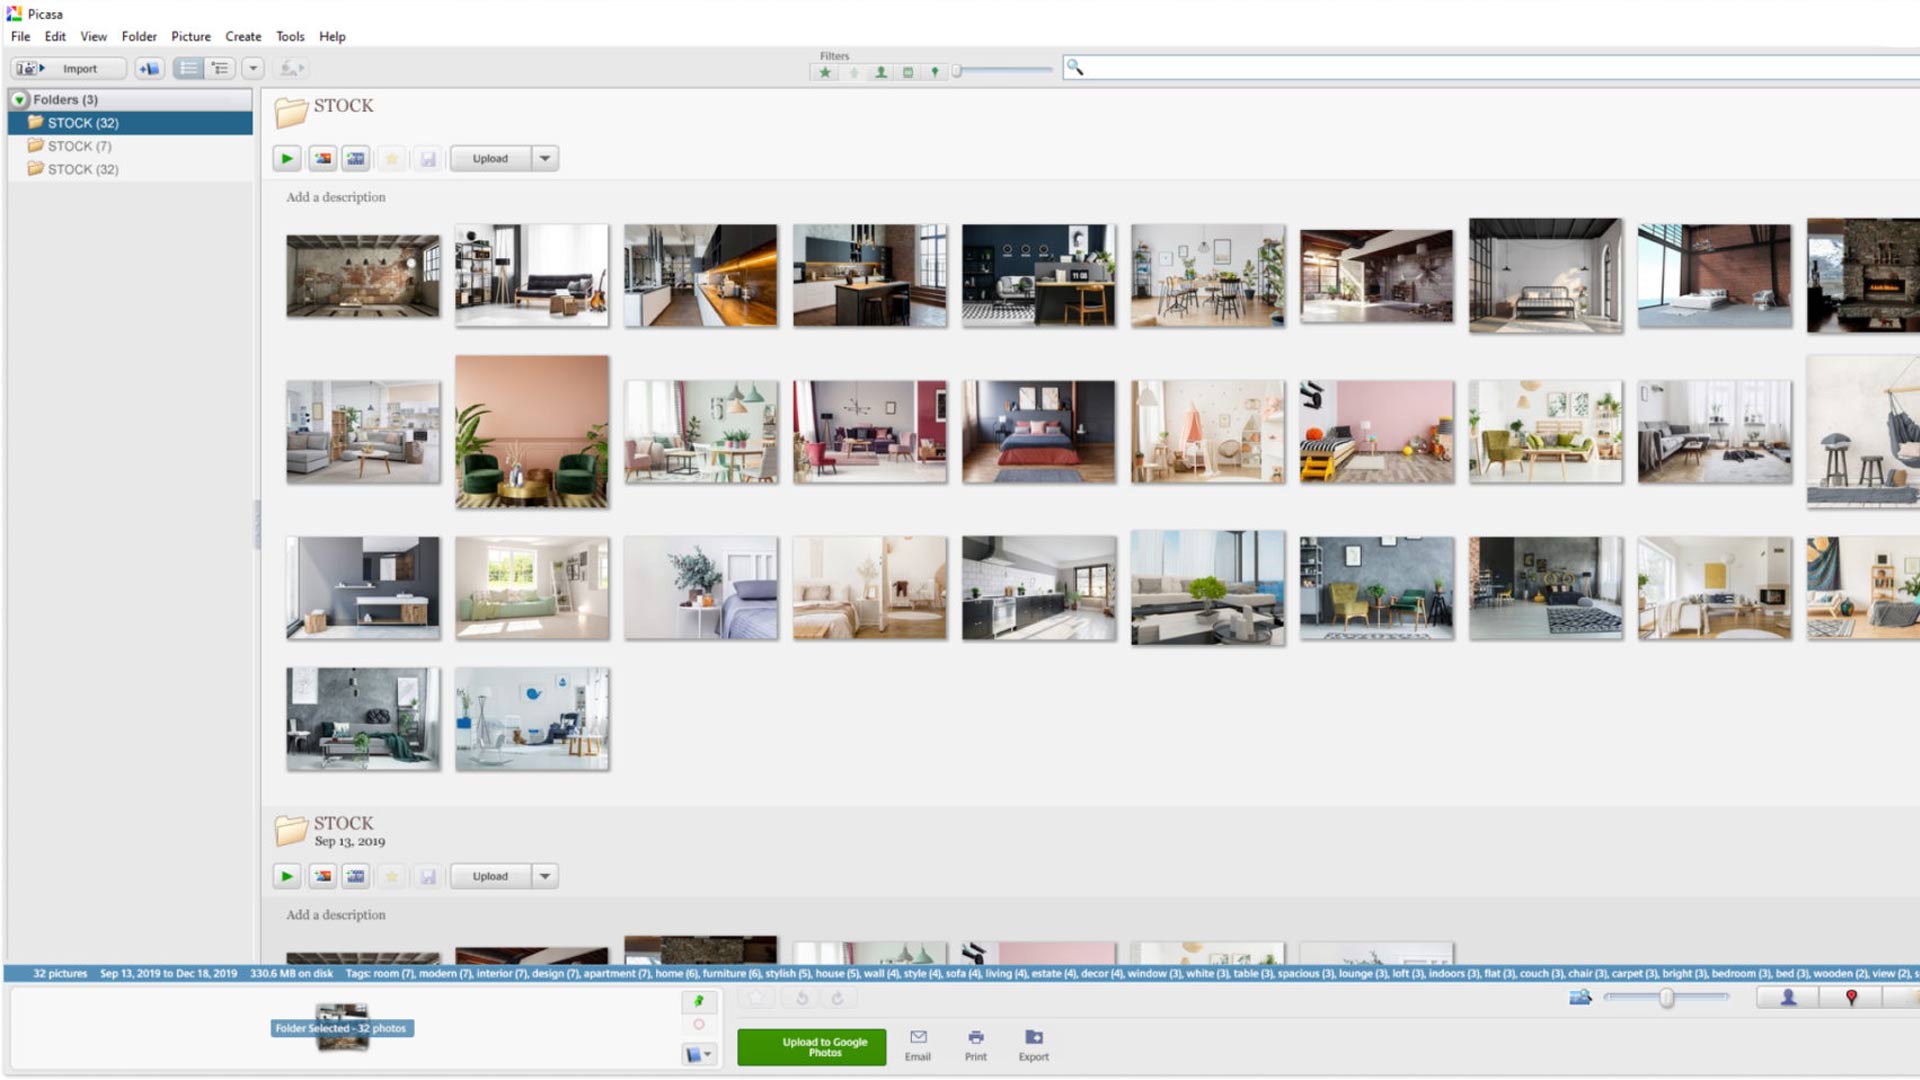1920x1080 pixels.
Task: Toggle the uploaded photos filter
Action: pos(853,72)
